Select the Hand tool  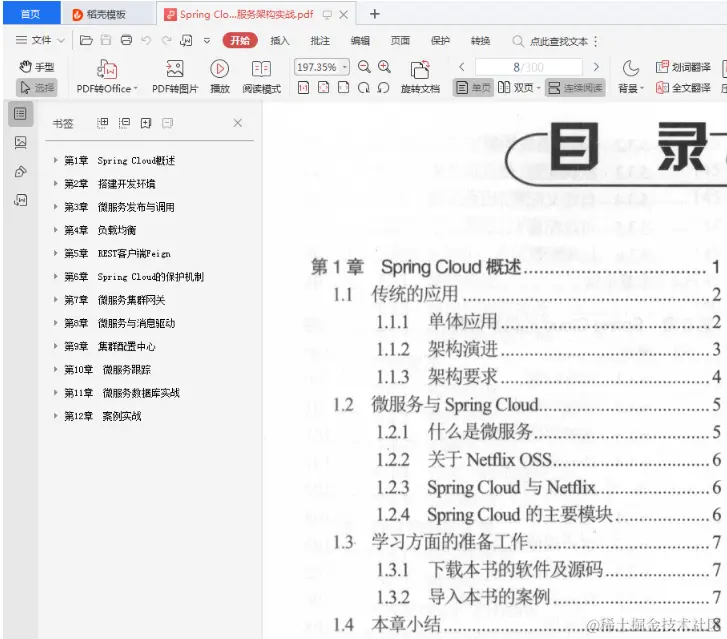click(x=37, y=67)
